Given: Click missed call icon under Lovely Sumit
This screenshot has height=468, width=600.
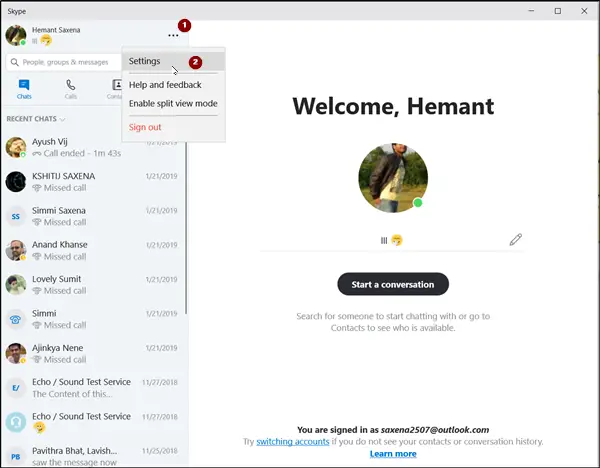Looking at the screenshot, I should pos(37,291).
